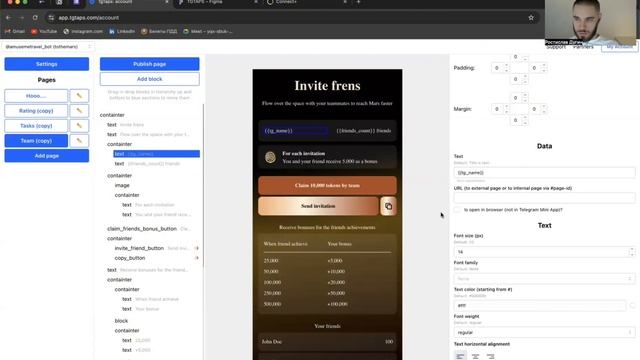This screenshot has height=360, width=640.
Task: Open the Rating (copy) page
Action: pyautogui.click(x=36, y=111)
